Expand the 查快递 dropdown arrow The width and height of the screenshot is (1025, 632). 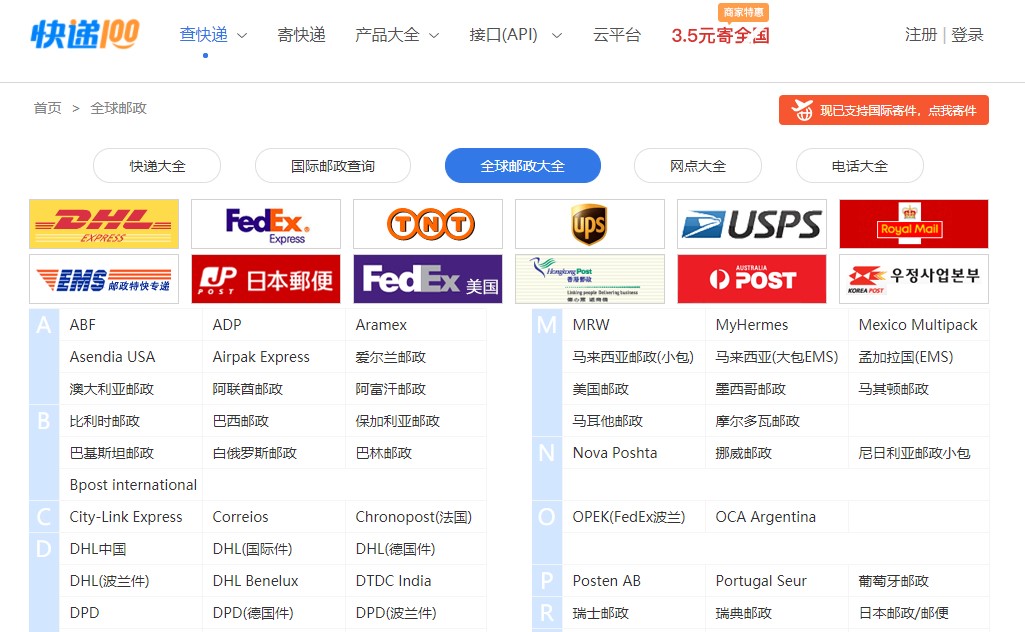[242, 35]
